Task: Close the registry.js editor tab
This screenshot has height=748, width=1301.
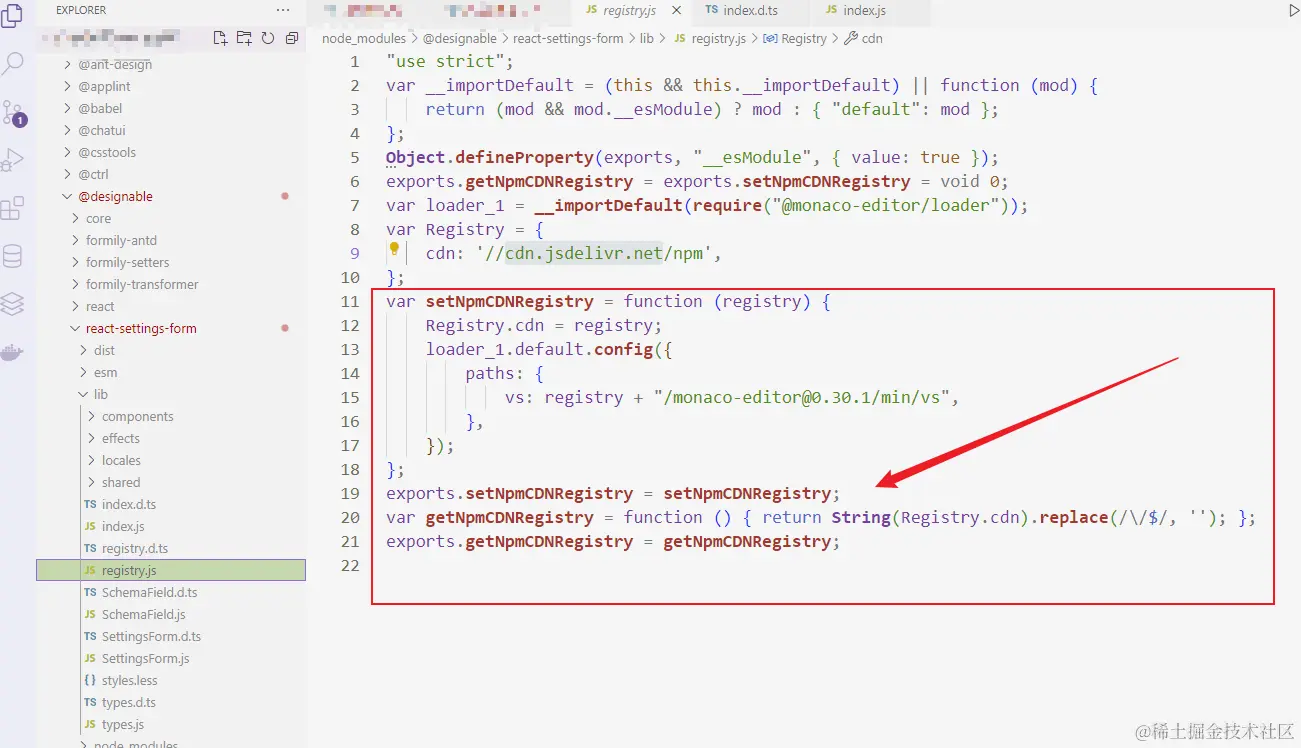Action: tap(677, 10)
